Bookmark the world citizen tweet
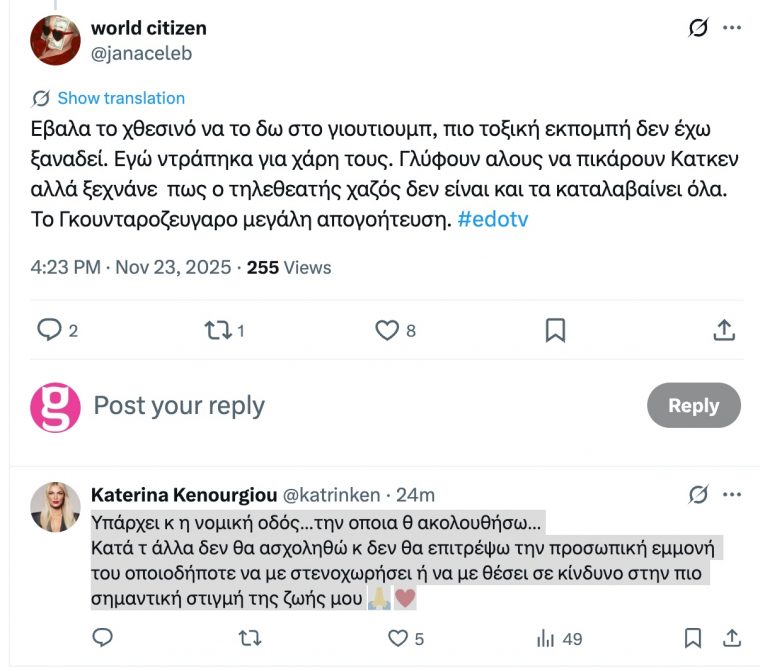The image size is (760, 667). pos(555,330)
